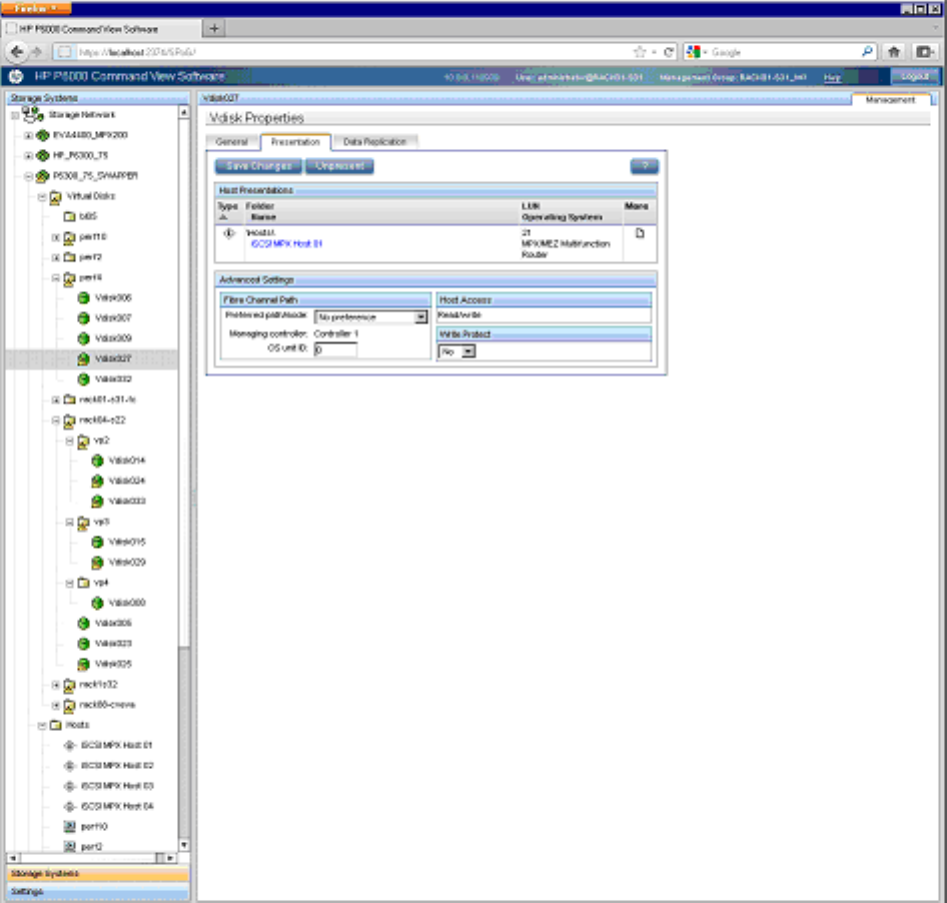Collapse the Hosts folder node

coord(42,725)
